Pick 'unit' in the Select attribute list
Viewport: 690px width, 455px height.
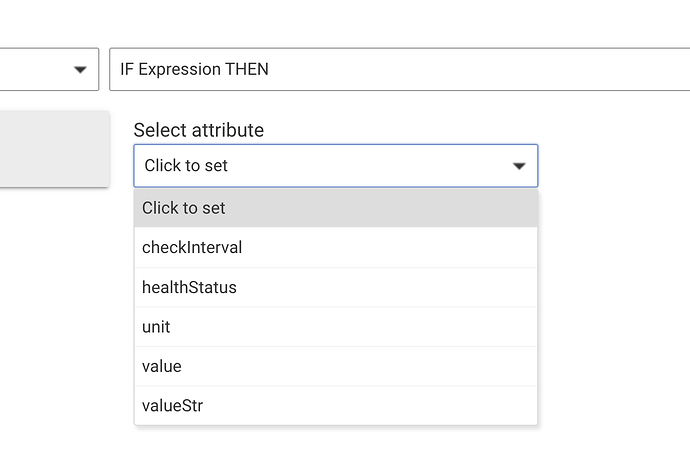pos(157,327)
